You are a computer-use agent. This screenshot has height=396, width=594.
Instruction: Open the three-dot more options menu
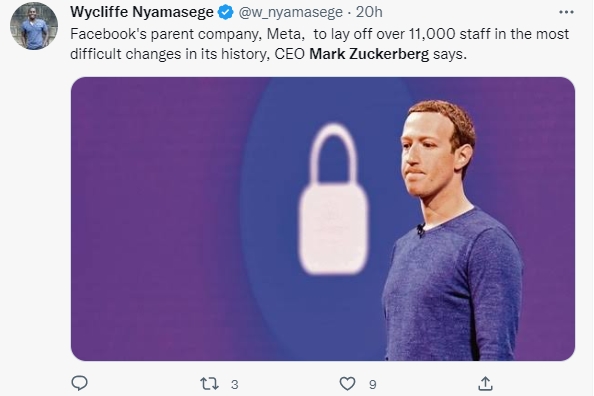(x=566, y=13)
